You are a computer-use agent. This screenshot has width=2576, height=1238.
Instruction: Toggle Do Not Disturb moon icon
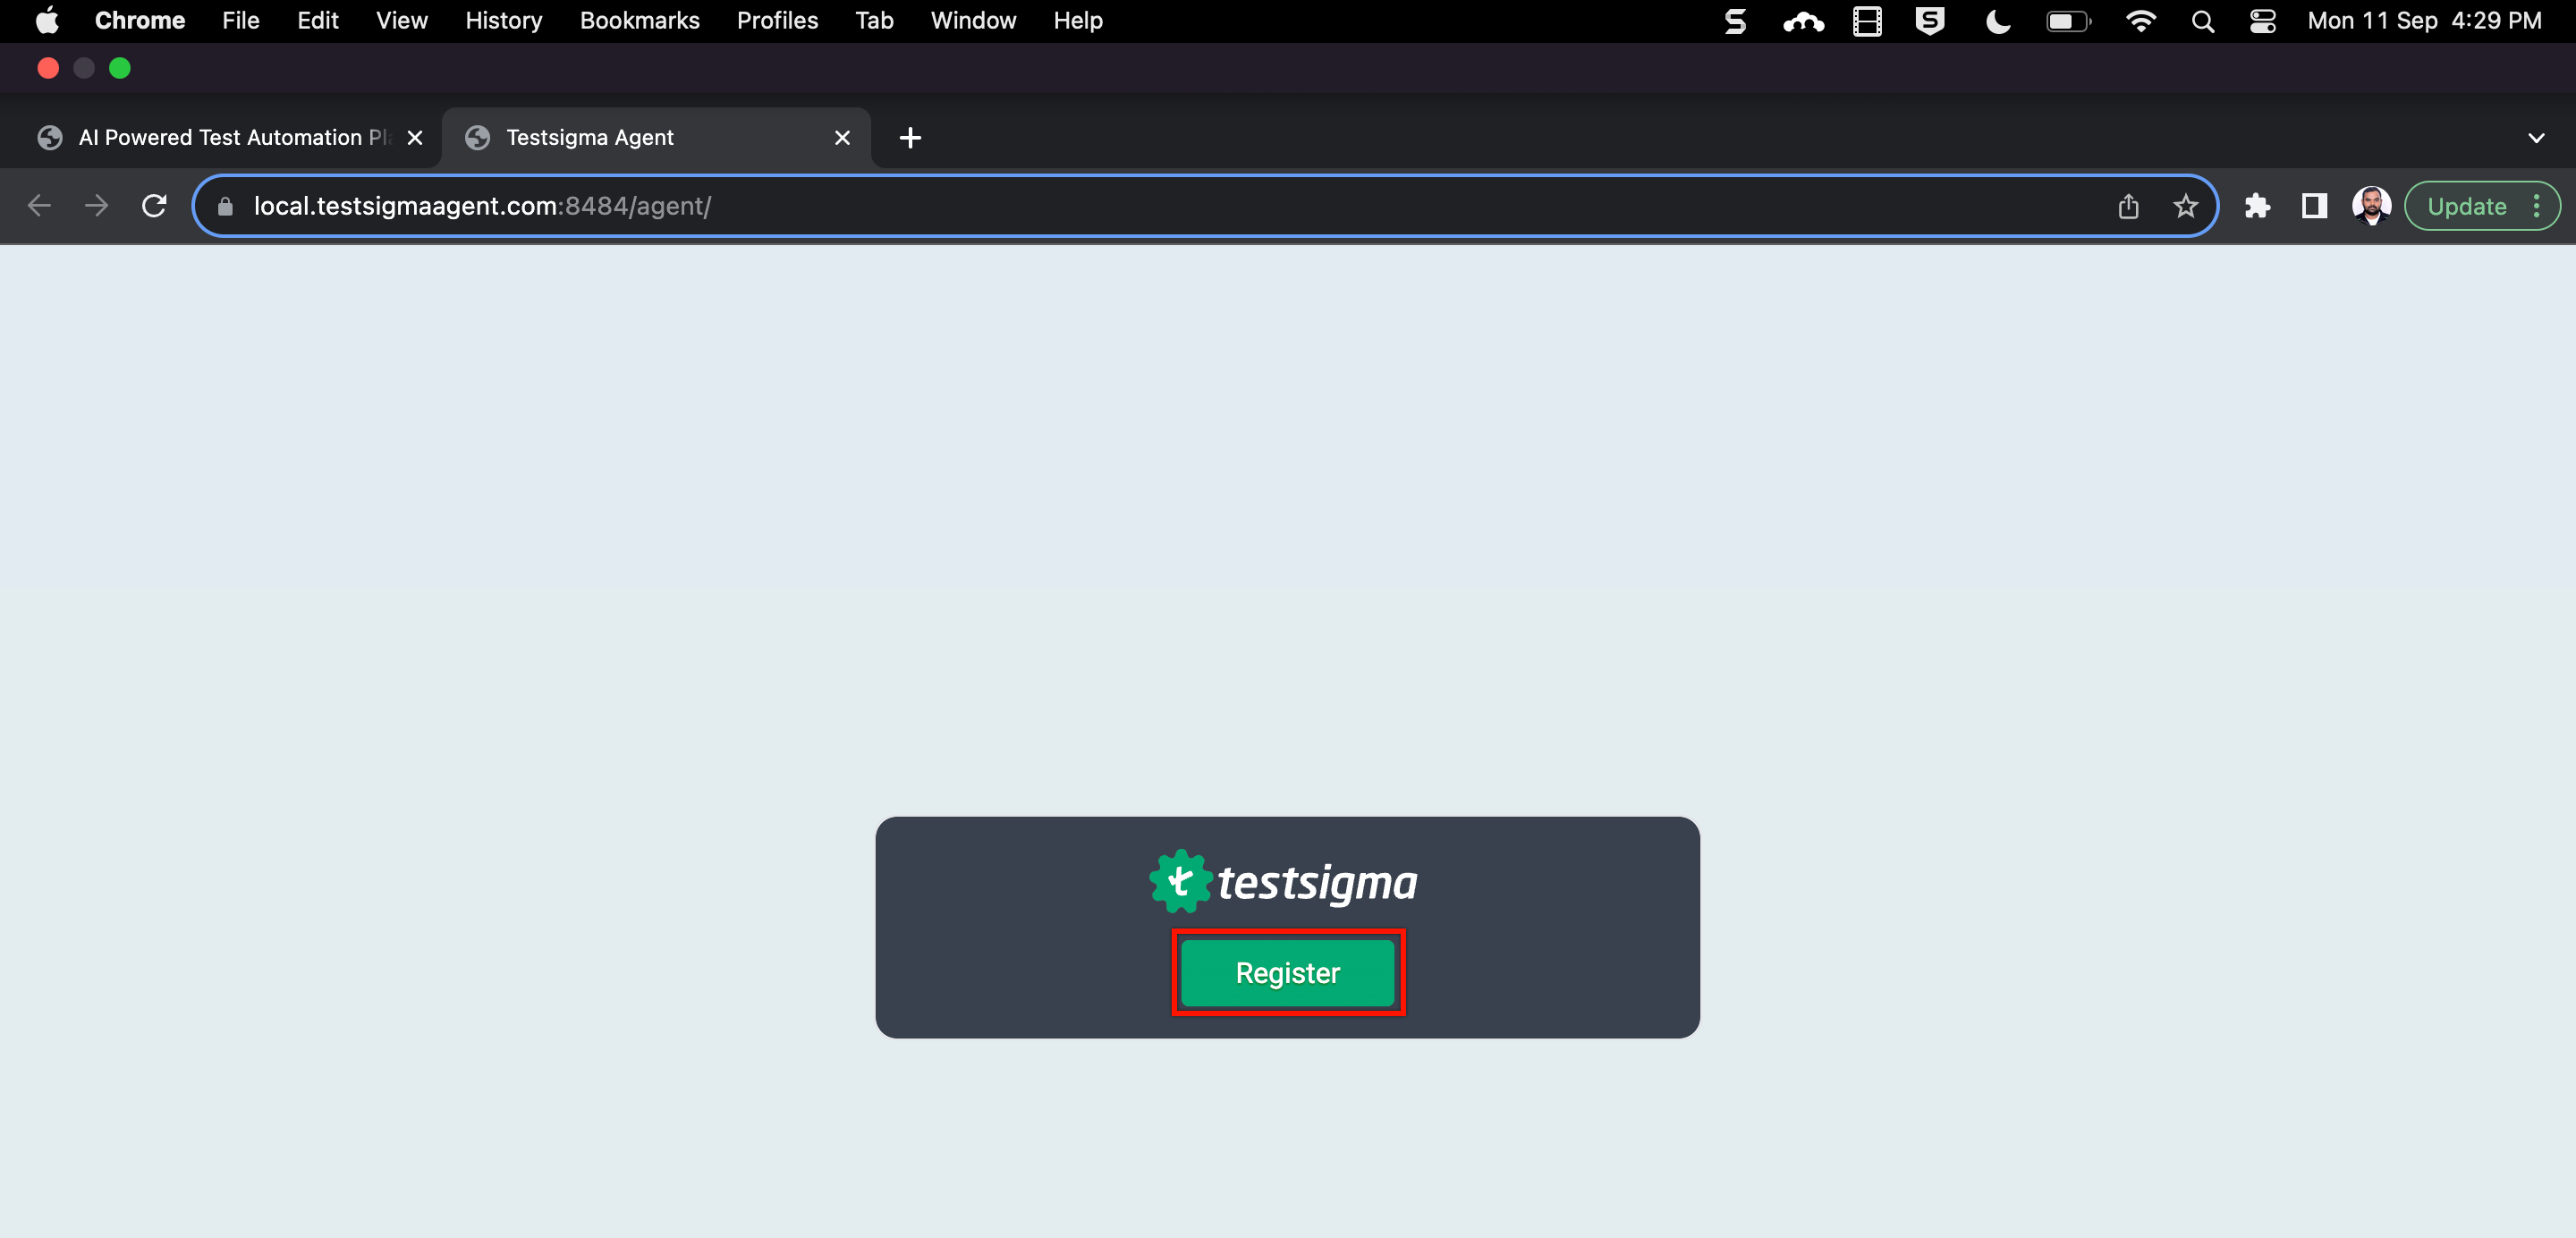[1997, 21]
